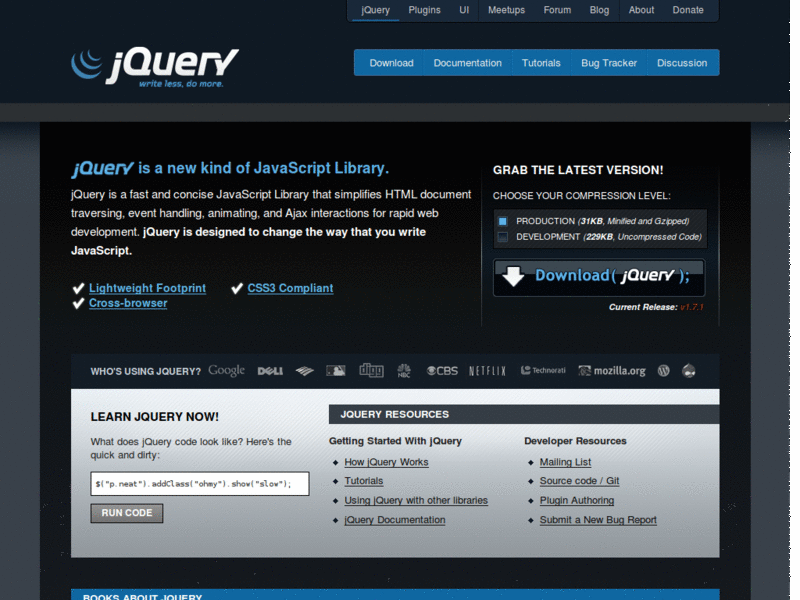Click the LEARN JQUERY NOW! heading
800x600 pixels.
tap(155, 417)
